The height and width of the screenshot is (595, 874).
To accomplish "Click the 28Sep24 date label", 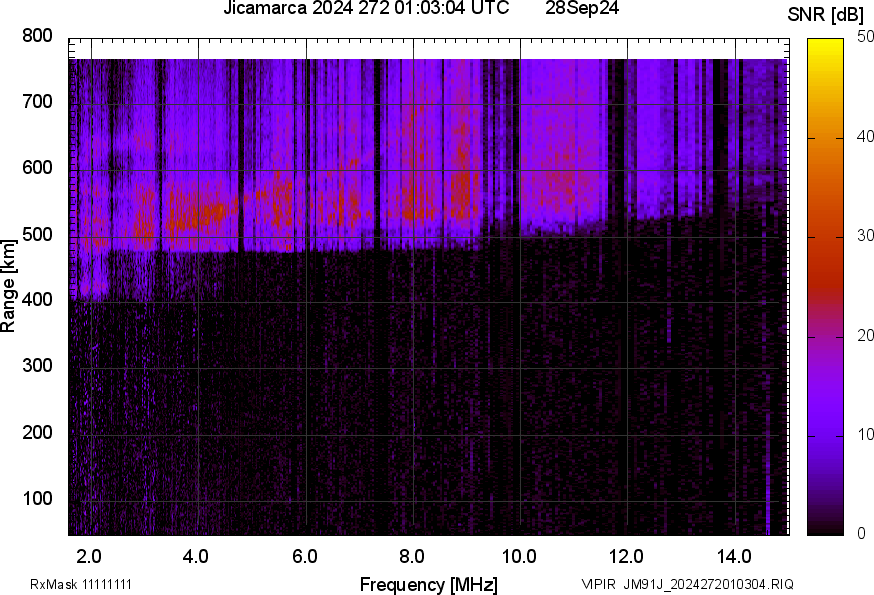I will pyautogui.click(x=581, y=9).
